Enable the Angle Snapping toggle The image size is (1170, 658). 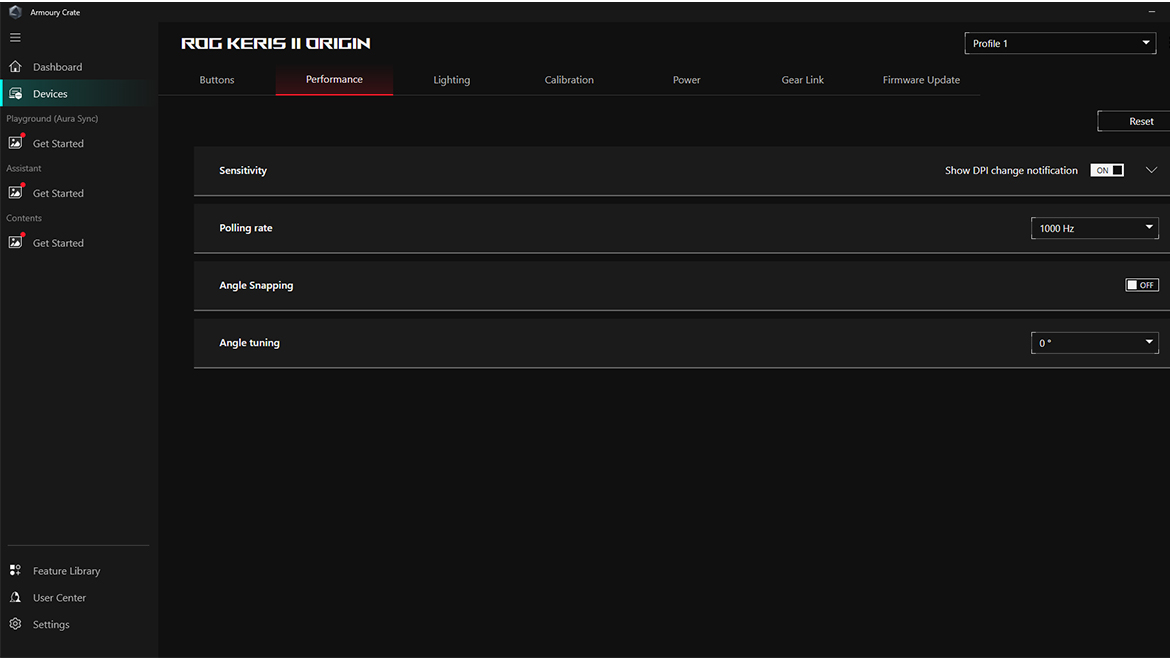point(1142,285)
